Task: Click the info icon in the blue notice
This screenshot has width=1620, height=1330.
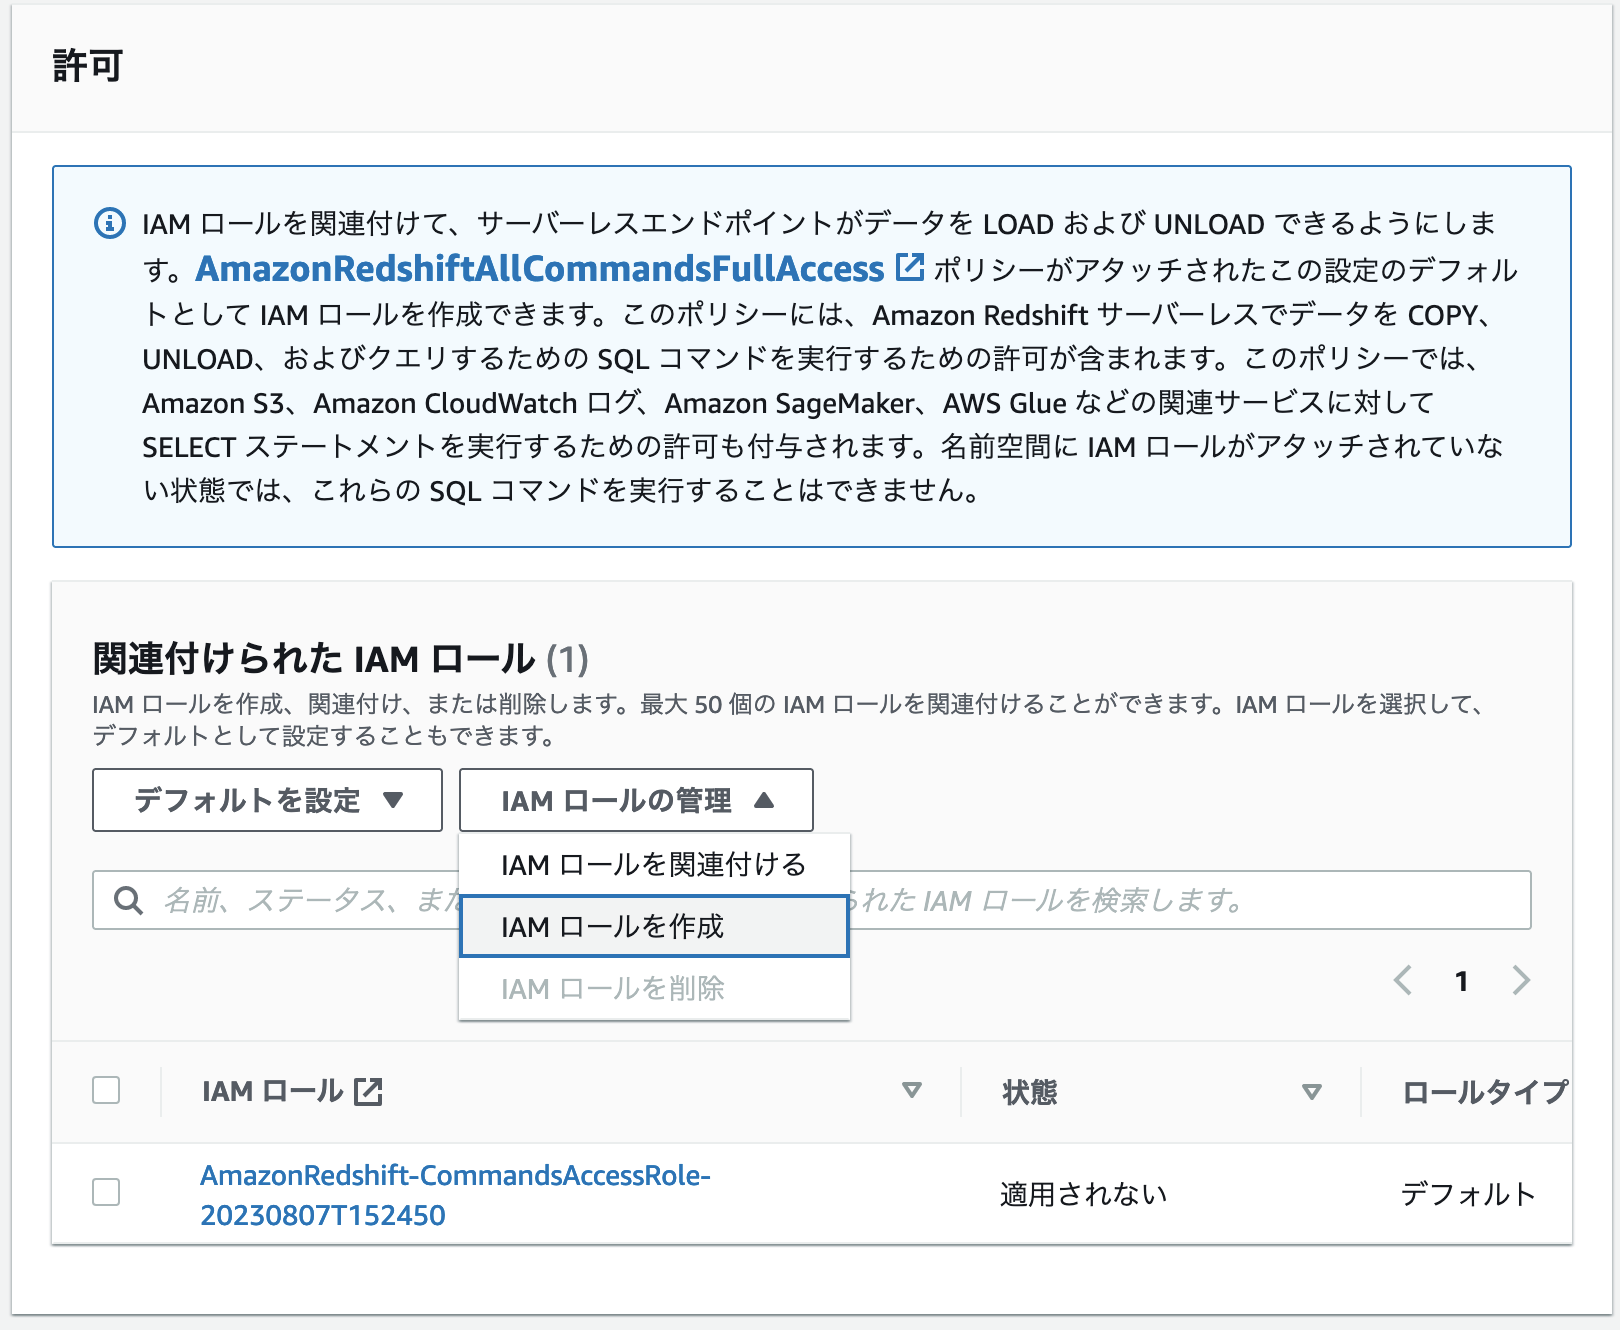Action: tap(109, 223)
